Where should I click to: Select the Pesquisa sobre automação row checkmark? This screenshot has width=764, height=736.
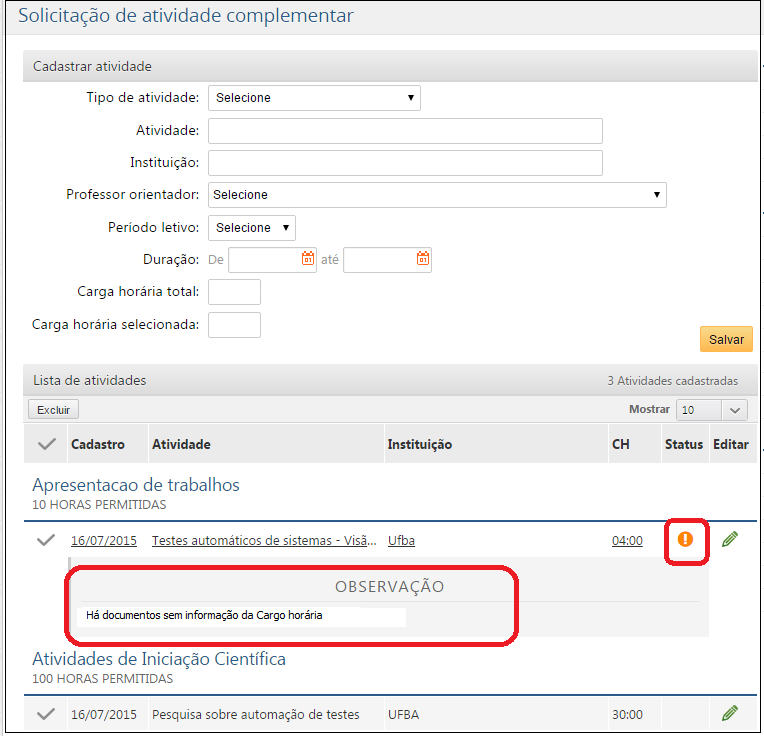point(46,714)
